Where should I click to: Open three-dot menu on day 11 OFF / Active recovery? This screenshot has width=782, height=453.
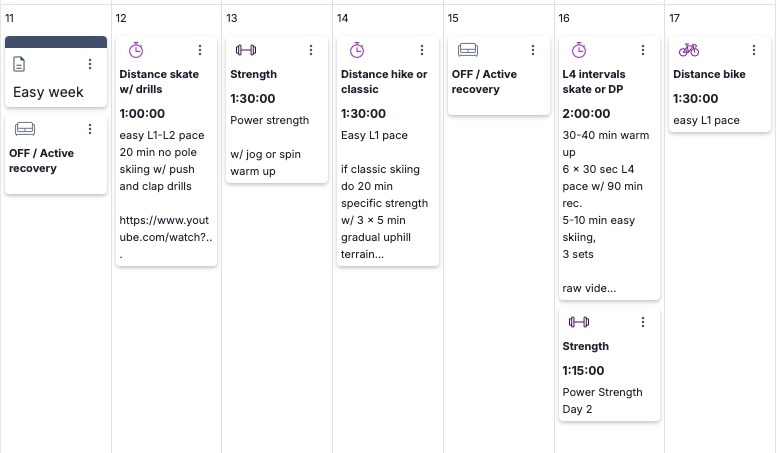(90, 129)
